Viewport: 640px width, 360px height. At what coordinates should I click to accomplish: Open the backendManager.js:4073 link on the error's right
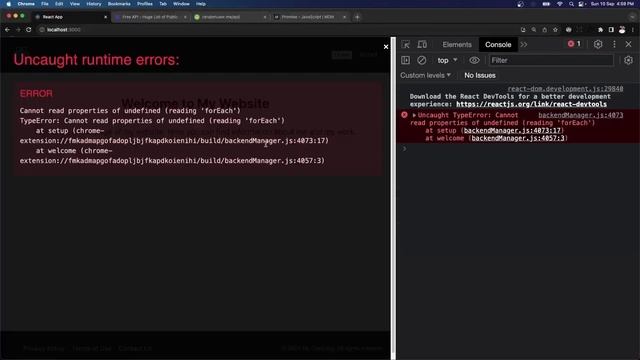pos(580,115)
